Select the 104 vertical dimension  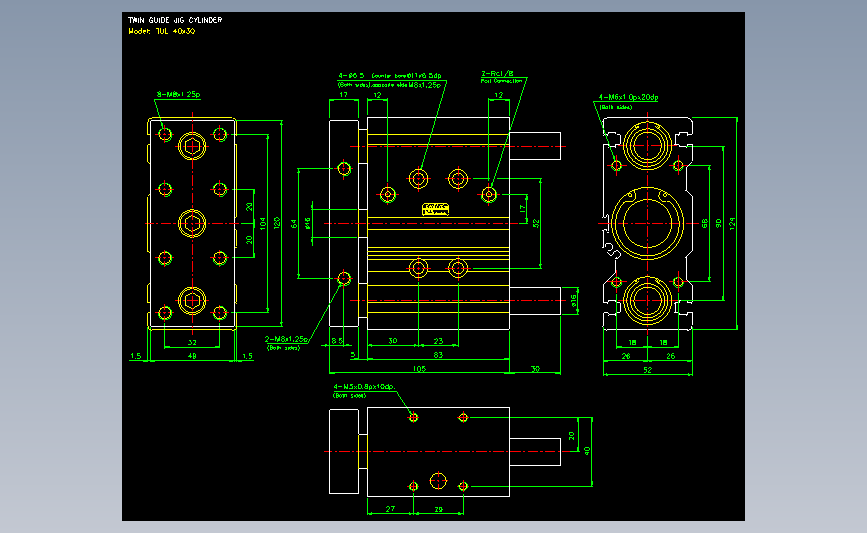263,223
